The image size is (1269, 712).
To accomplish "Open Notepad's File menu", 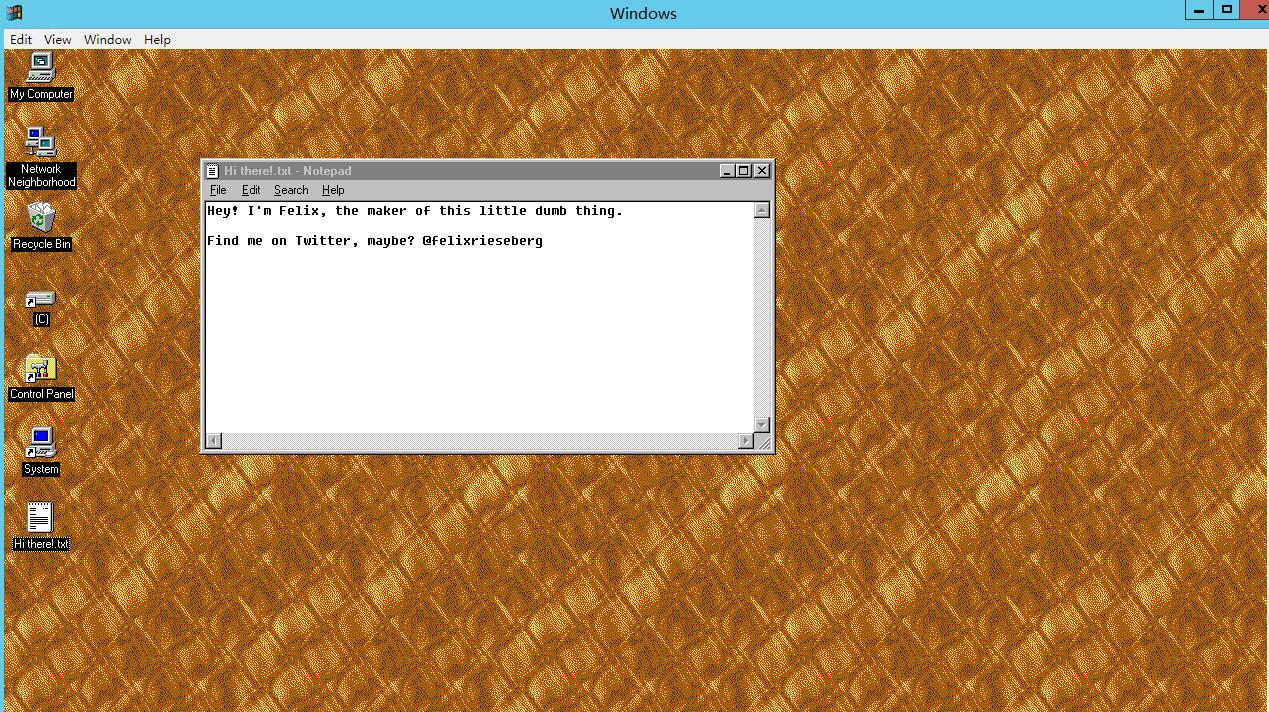I will click(x=218, y=190).
